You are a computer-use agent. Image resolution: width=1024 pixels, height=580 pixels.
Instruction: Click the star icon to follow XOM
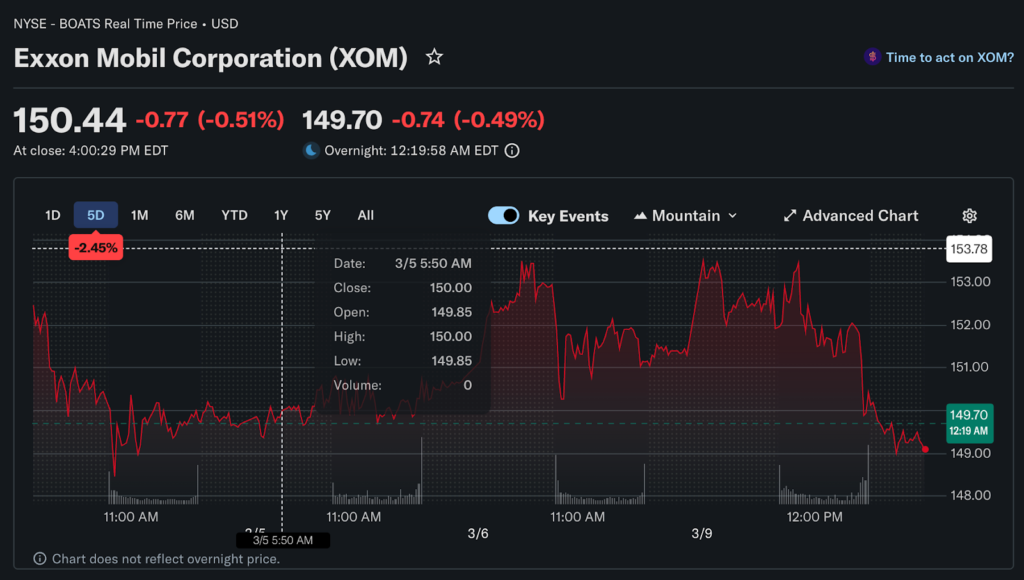tap(434, 58)
